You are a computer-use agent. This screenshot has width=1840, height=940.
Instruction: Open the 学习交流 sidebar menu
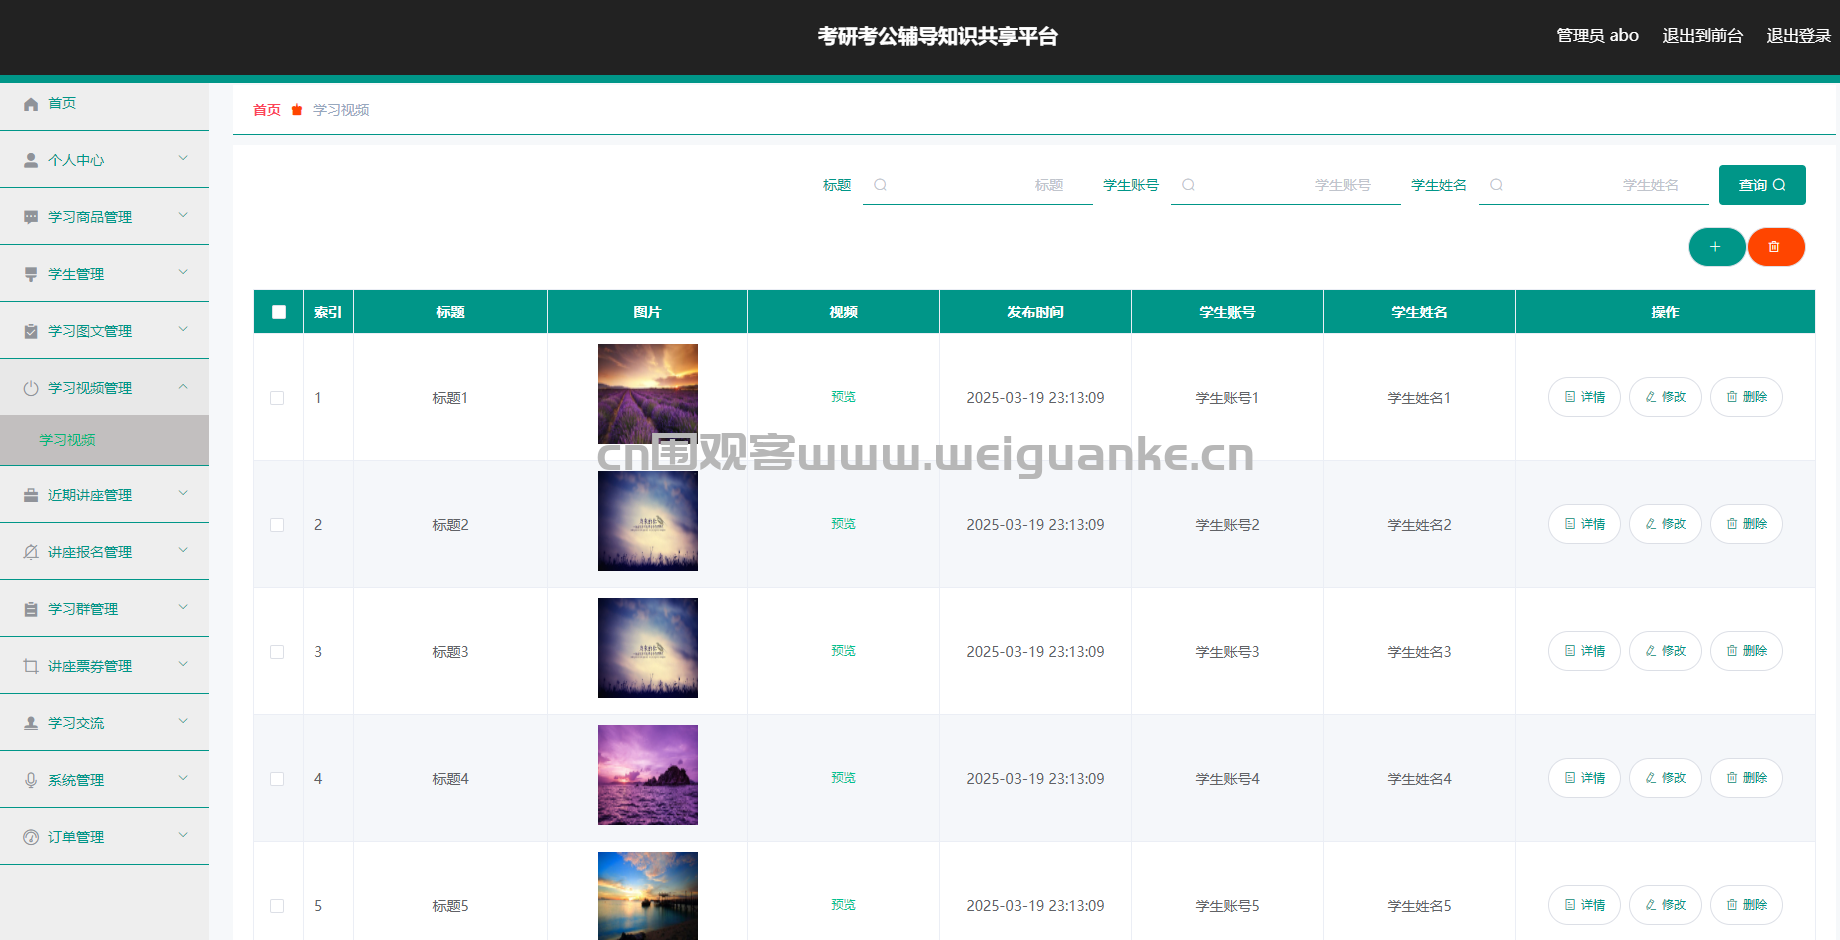tap(76, 723)
